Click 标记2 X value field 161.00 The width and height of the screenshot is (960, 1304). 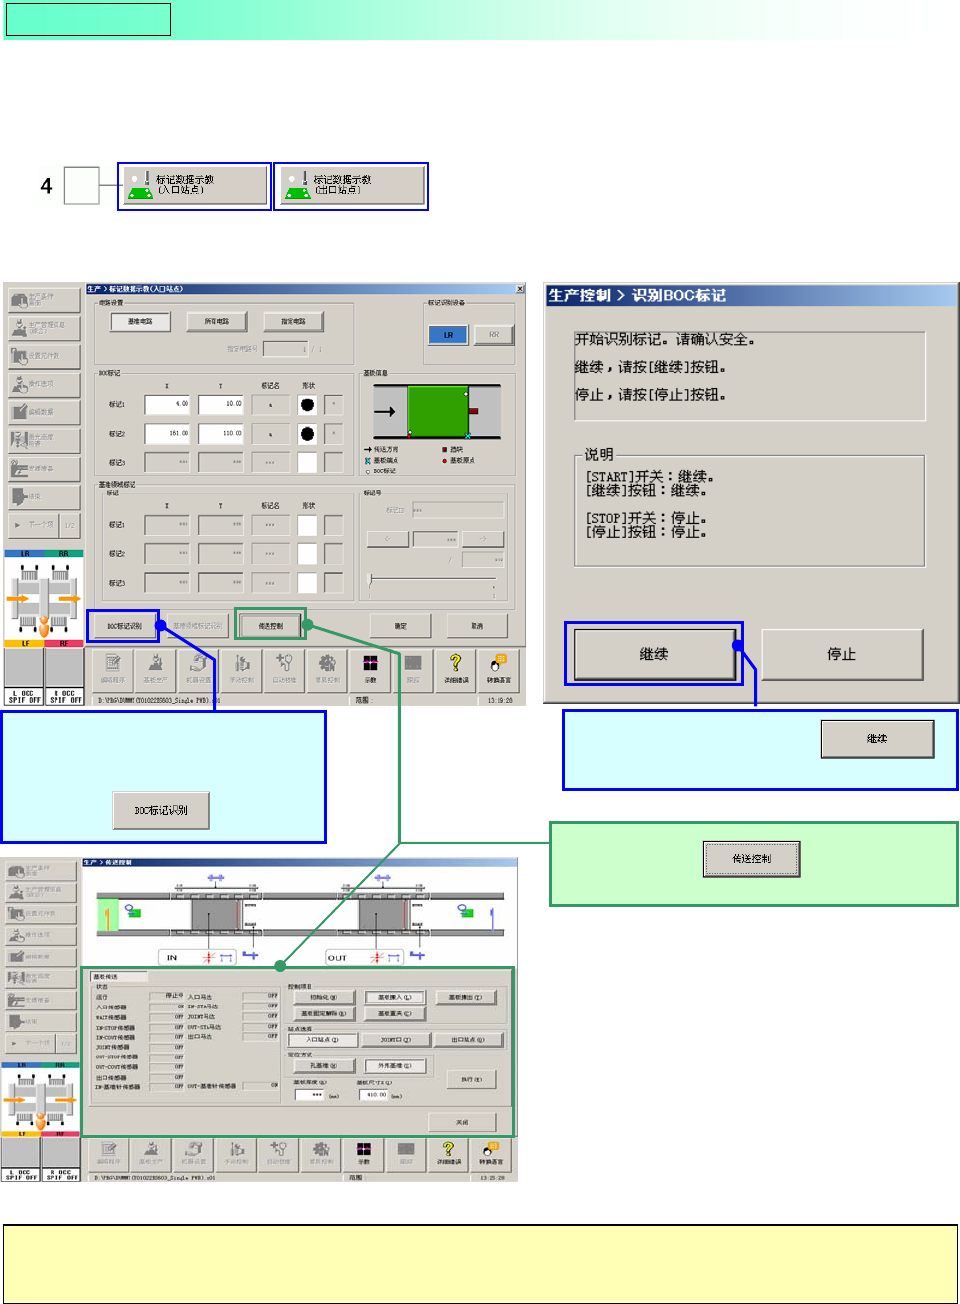167,433
